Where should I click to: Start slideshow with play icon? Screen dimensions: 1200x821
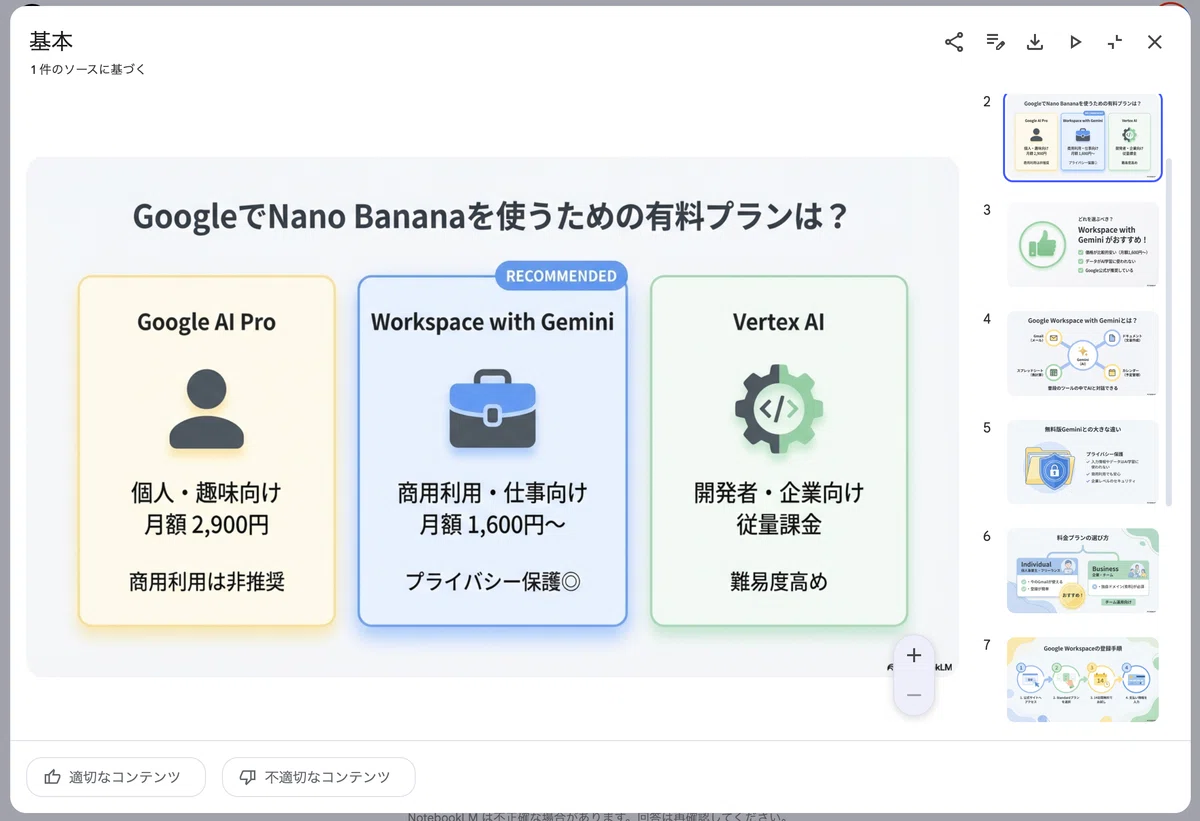1075,42
